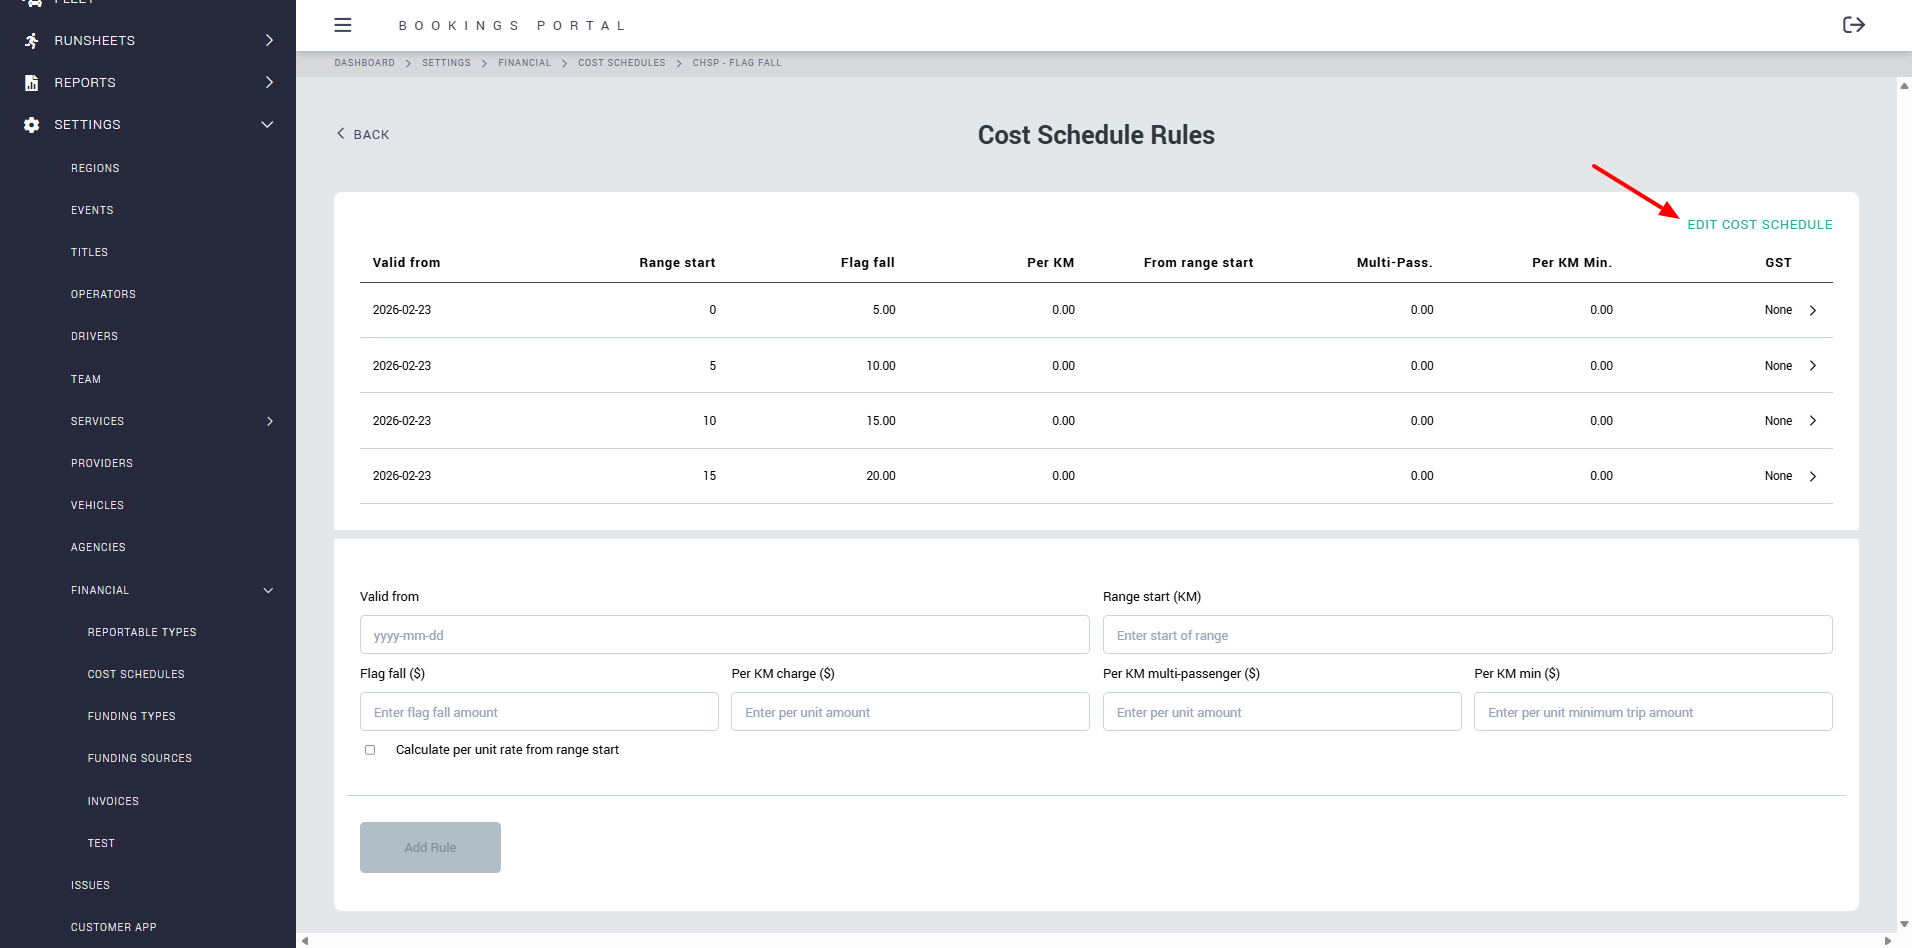Click the logout icon in header
The width and height of the screenshot is (1912, 948).
tap(1853, 25)
